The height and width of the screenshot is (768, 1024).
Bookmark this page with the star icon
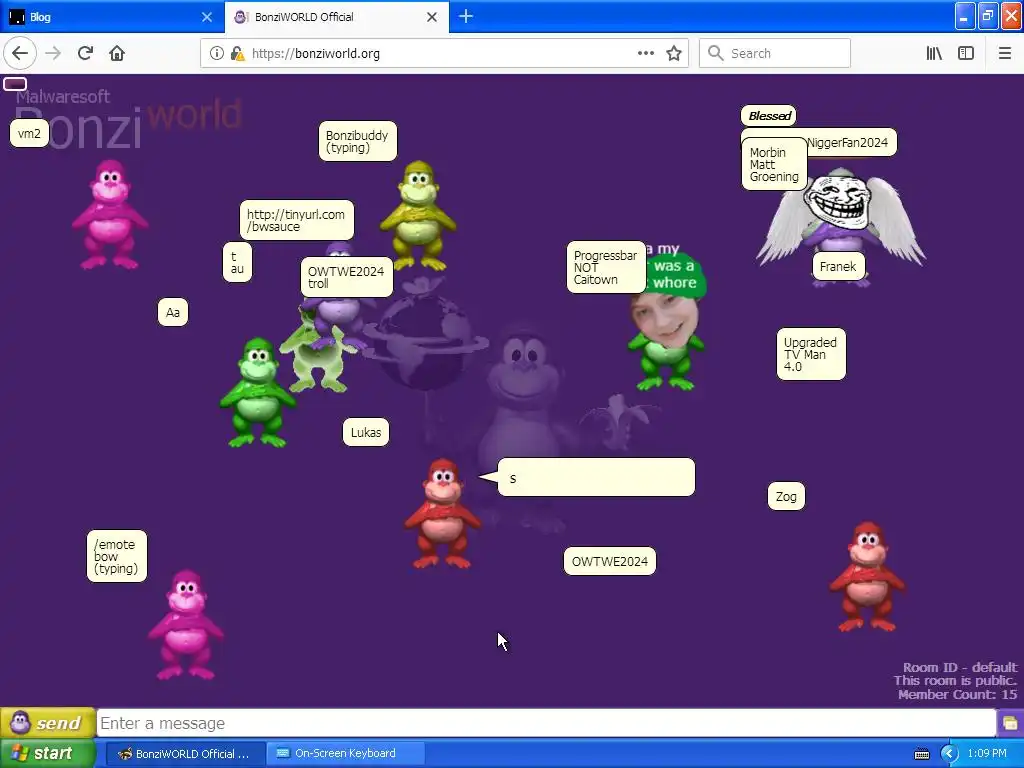pos(674,53)
